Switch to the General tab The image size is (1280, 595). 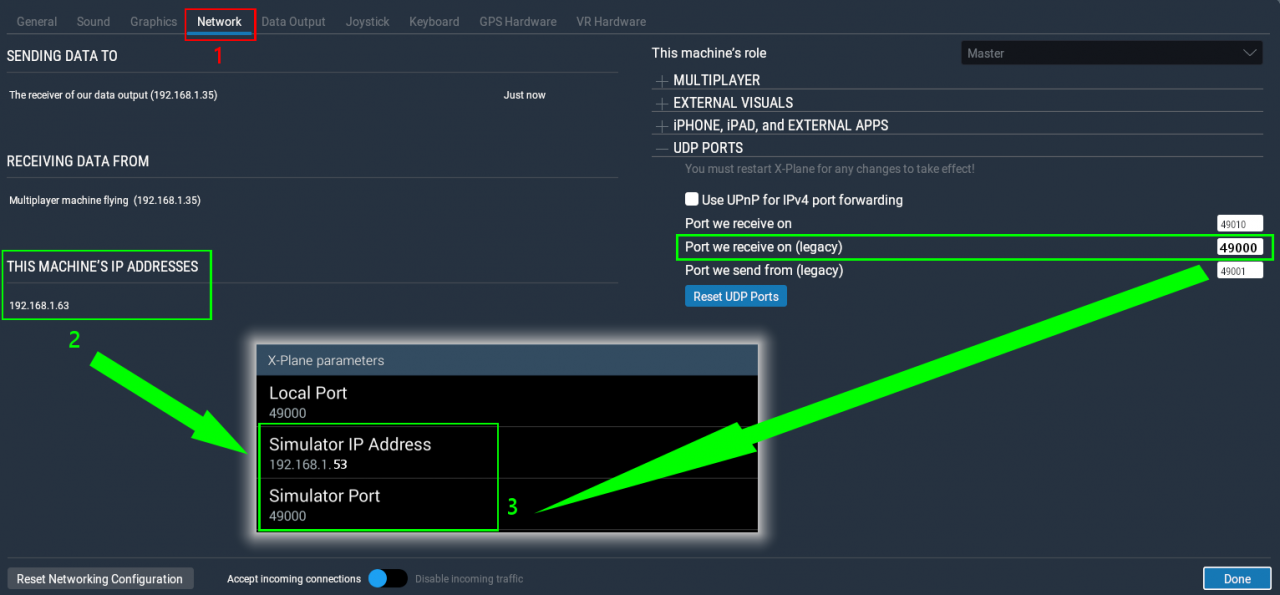[37, 21]
